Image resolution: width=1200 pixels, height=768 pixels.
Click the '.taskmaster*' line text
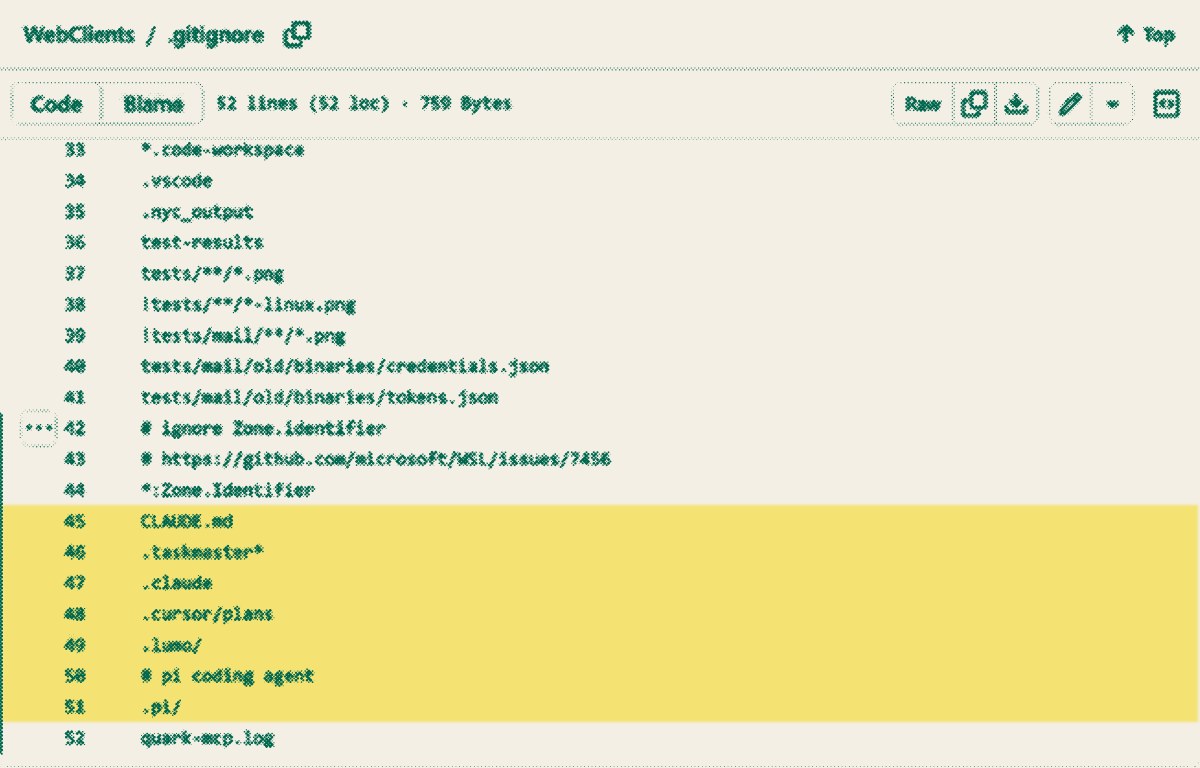point(202,552)
